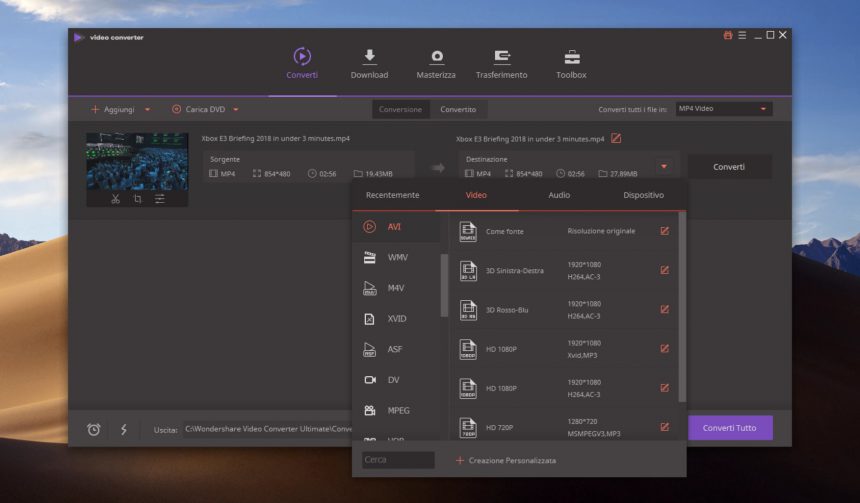Select the DV format
Image resolution: width=860 pixels, height=503 pixels.
(x=397, y=380)
